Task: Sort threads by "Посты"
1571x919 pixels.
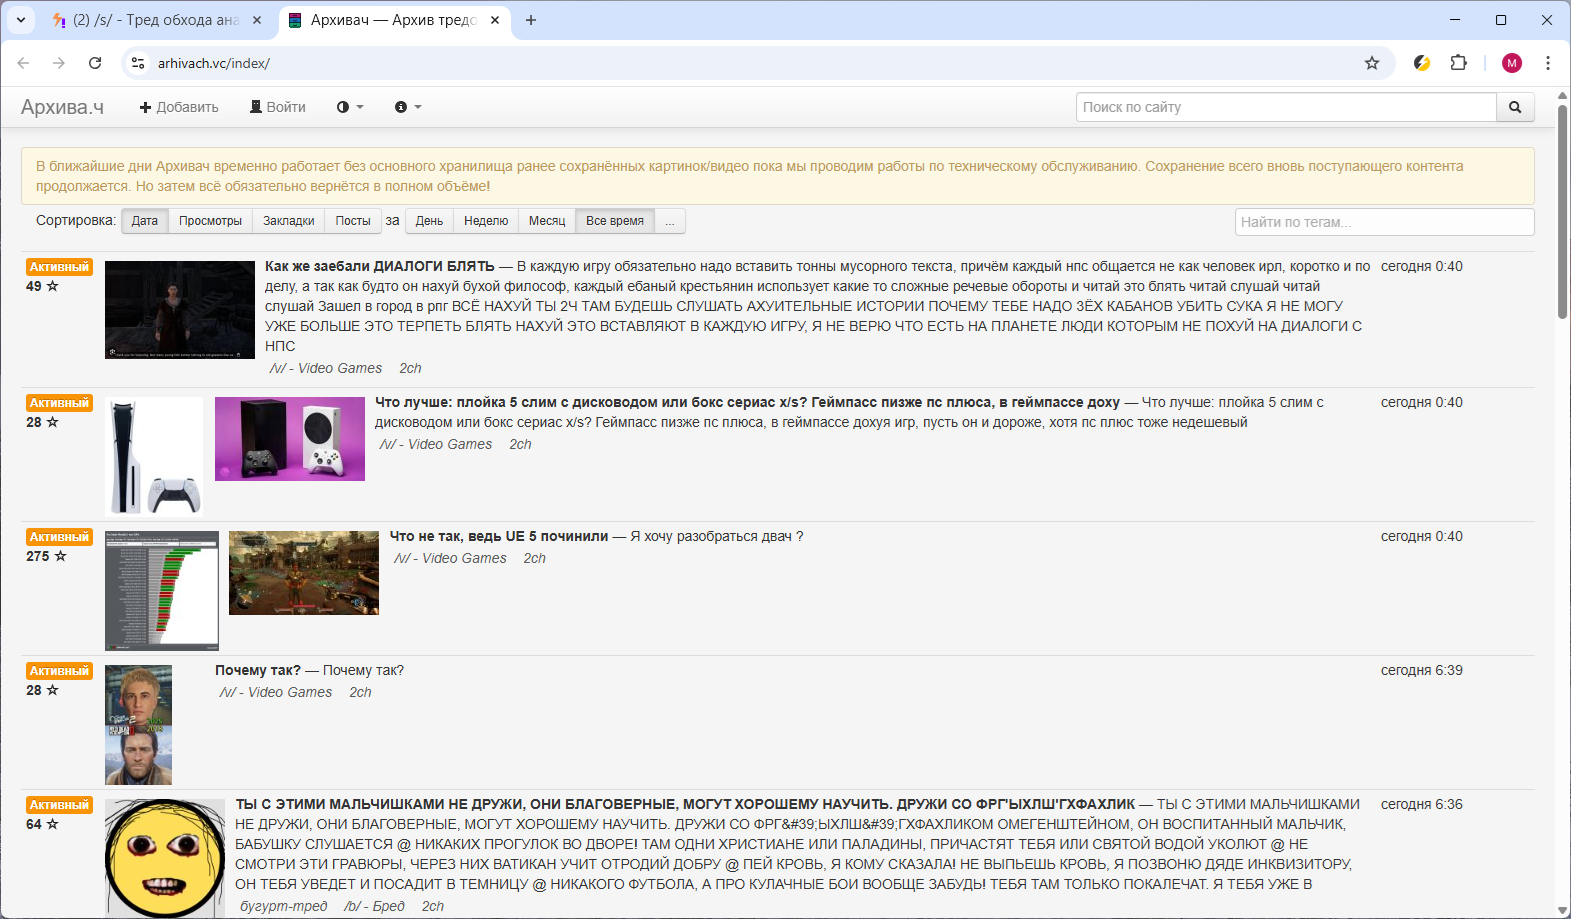Action: [353, 221]
